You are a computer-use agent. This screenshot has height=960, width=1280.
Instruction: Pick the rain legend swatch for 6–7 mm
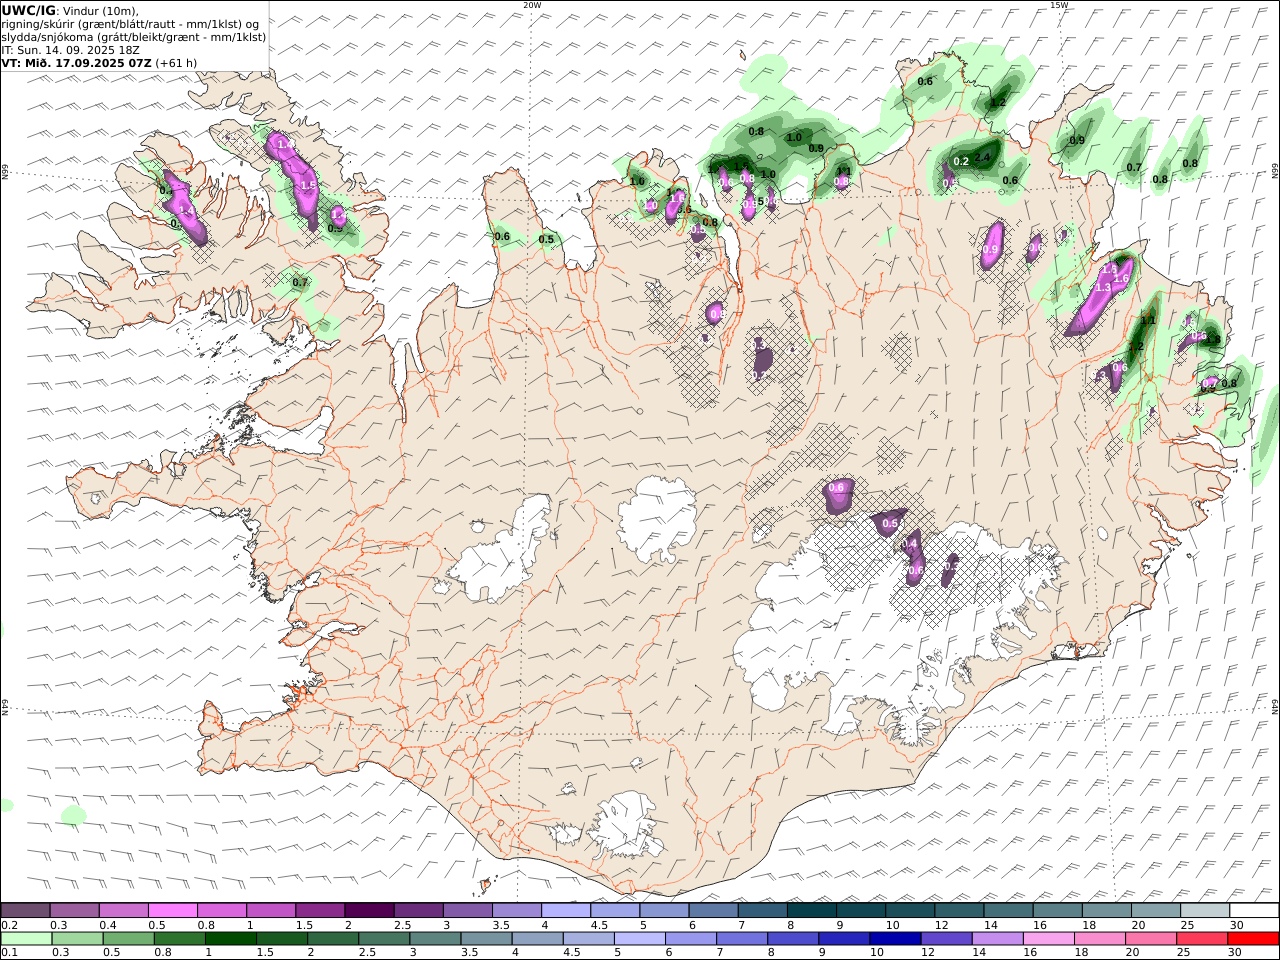pos(691,939)
